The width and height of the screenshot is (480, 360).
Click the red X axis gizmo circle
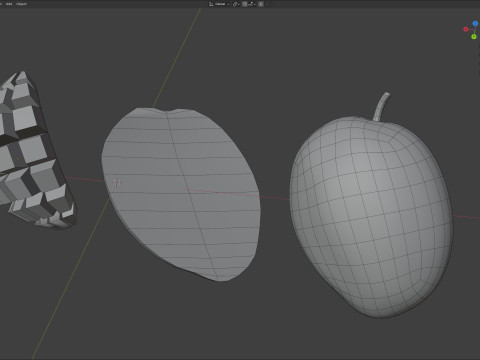tap(466, 29)
